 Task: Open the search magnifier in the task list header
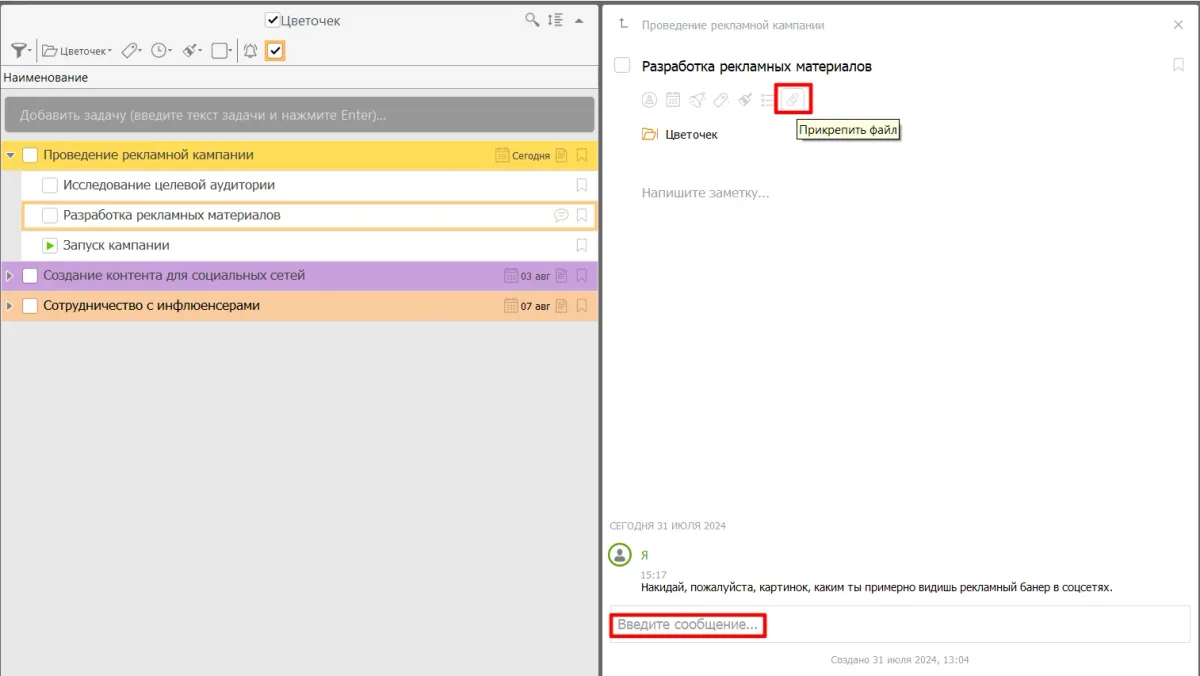[x=533, y=20]
